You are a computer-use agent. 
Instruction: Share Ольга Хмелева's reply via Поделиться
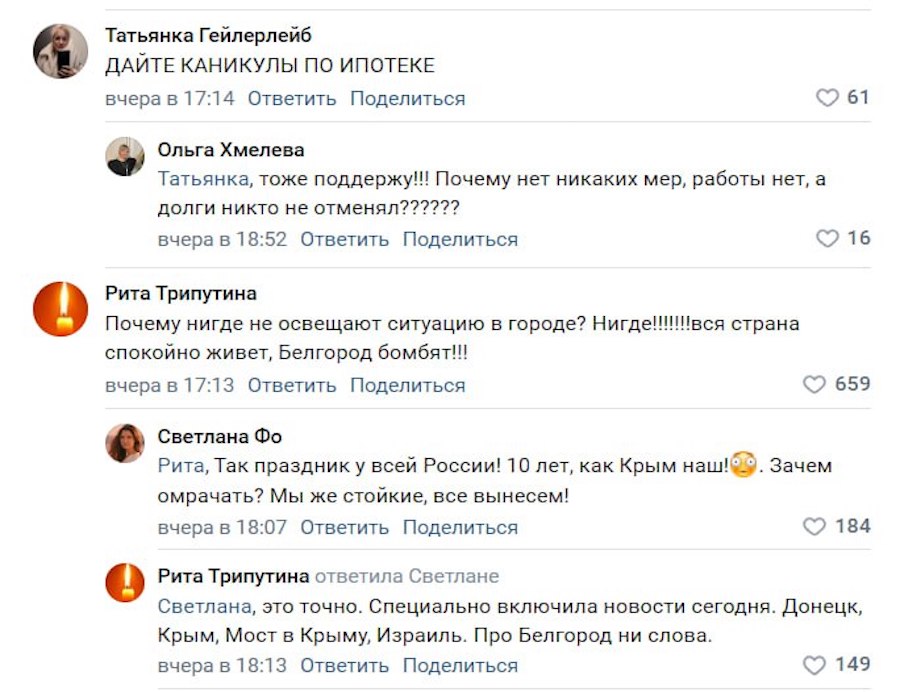(460, 240)
